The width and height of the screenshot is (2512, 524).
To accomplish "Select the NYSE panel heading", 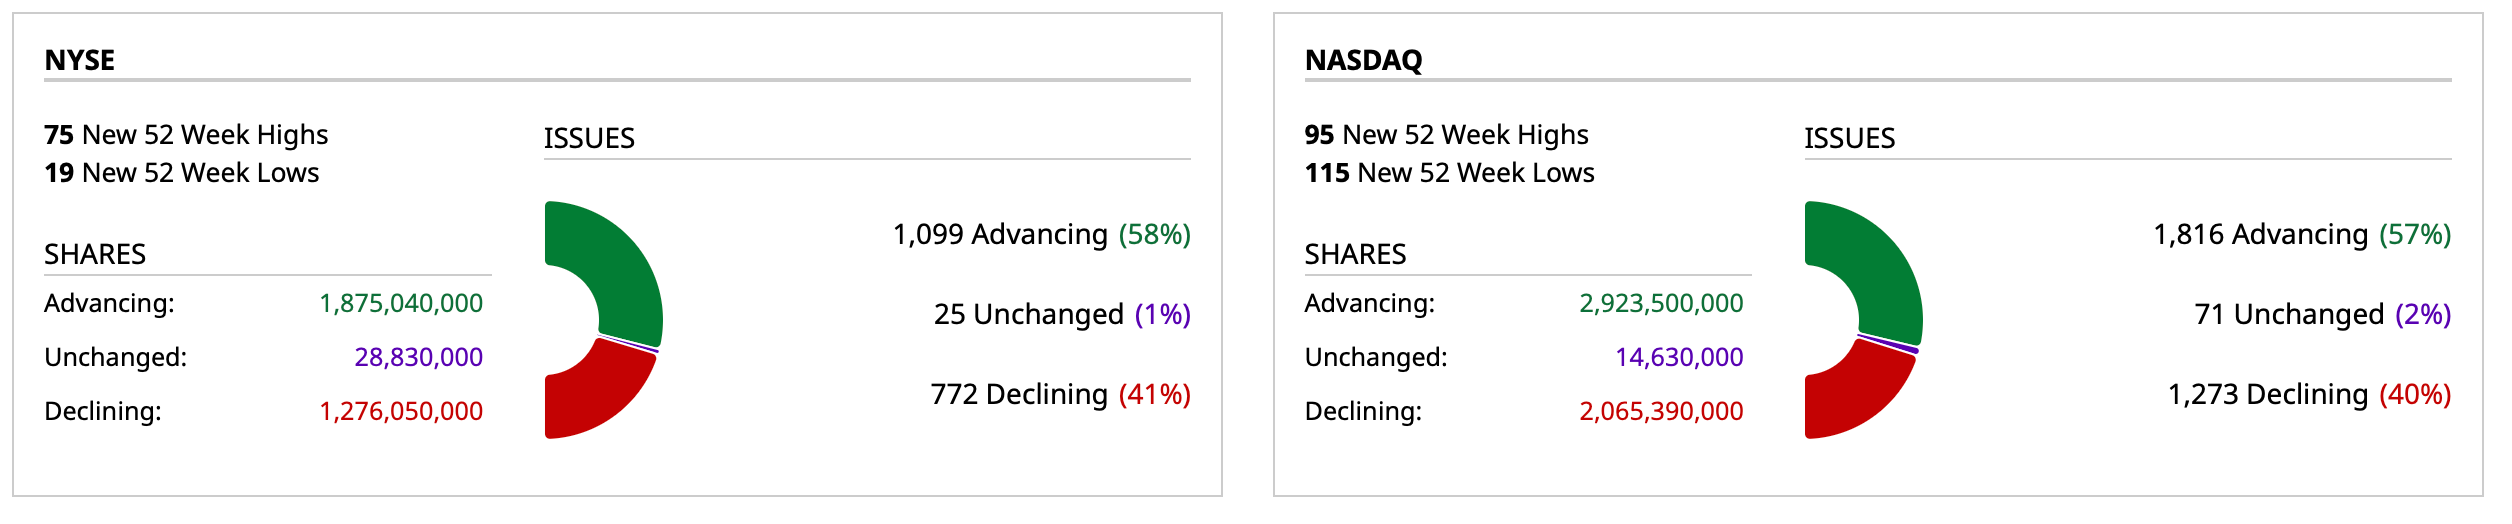I will pyautogui.click(x=80, y=60).
